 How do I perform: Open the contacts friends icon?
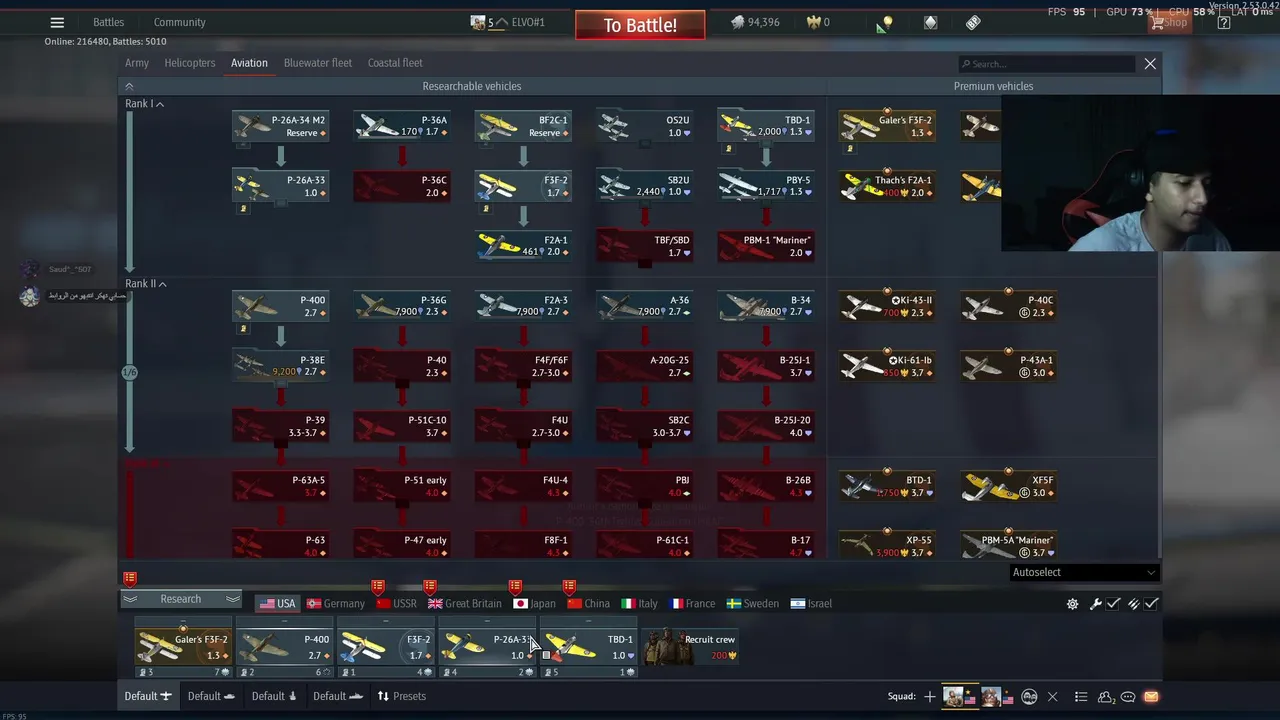coord(1106,697)
